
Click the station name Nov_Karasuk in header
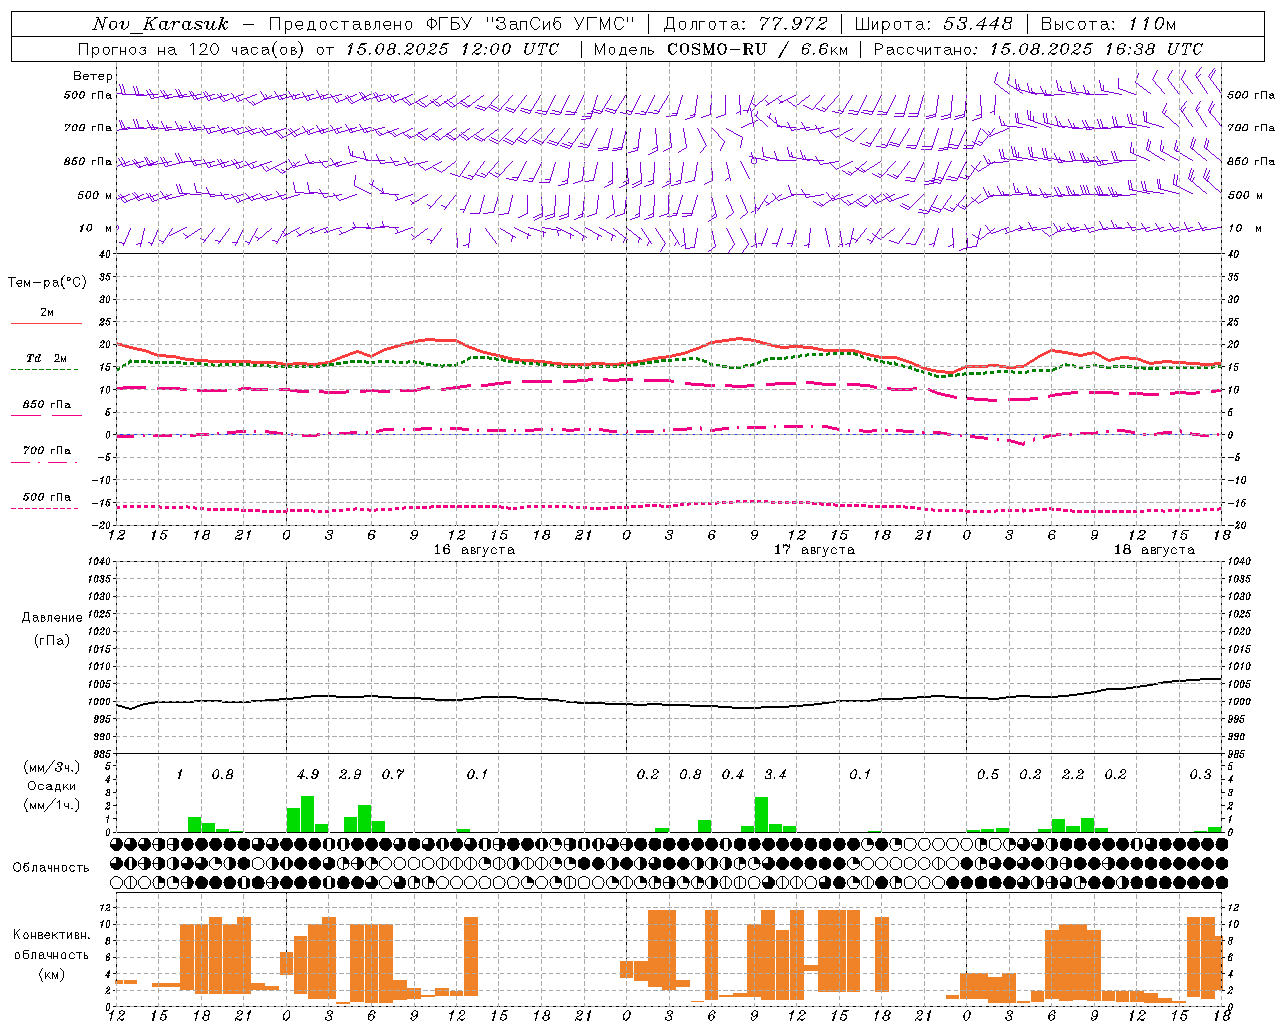(160, 24)
